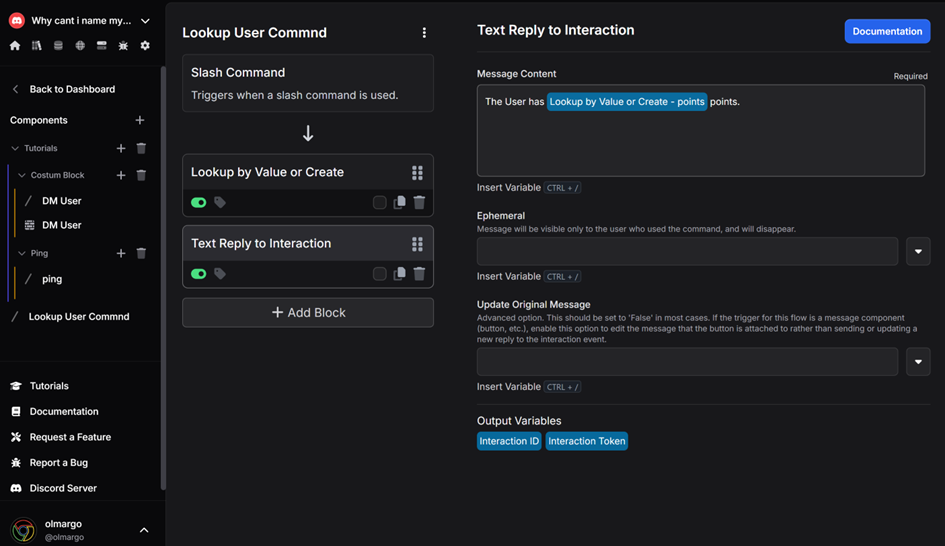This screenshot has height=546, width=945.
Task: Open the Tutorials sidebar link
Action: (49, 386)
